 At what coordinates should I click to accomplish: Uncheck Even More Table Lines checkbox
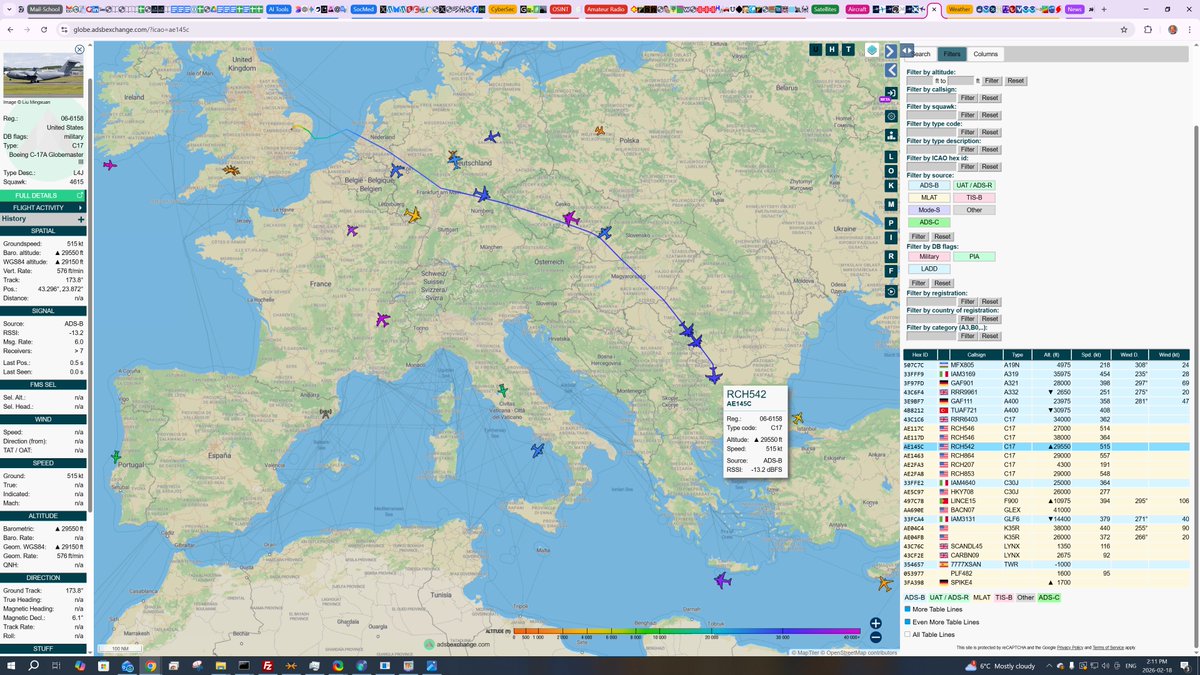coord(908,621)
